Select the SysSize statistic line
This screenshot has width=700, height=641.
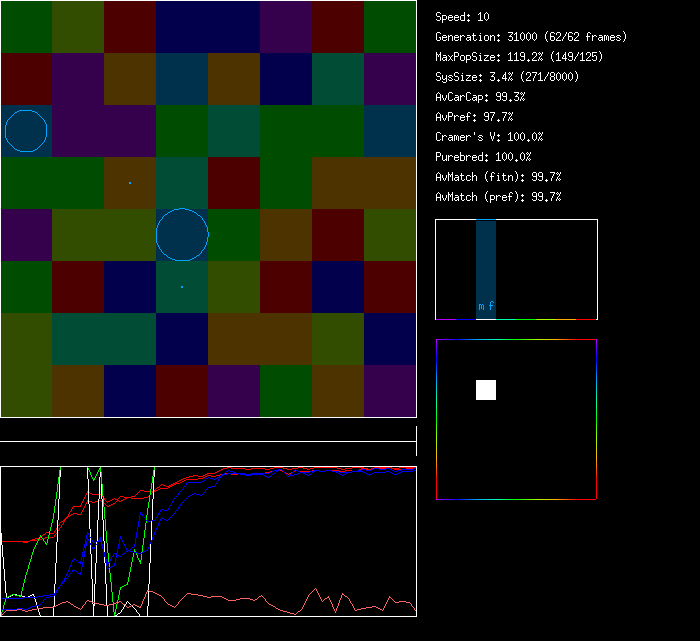click(x=507, y=77)
